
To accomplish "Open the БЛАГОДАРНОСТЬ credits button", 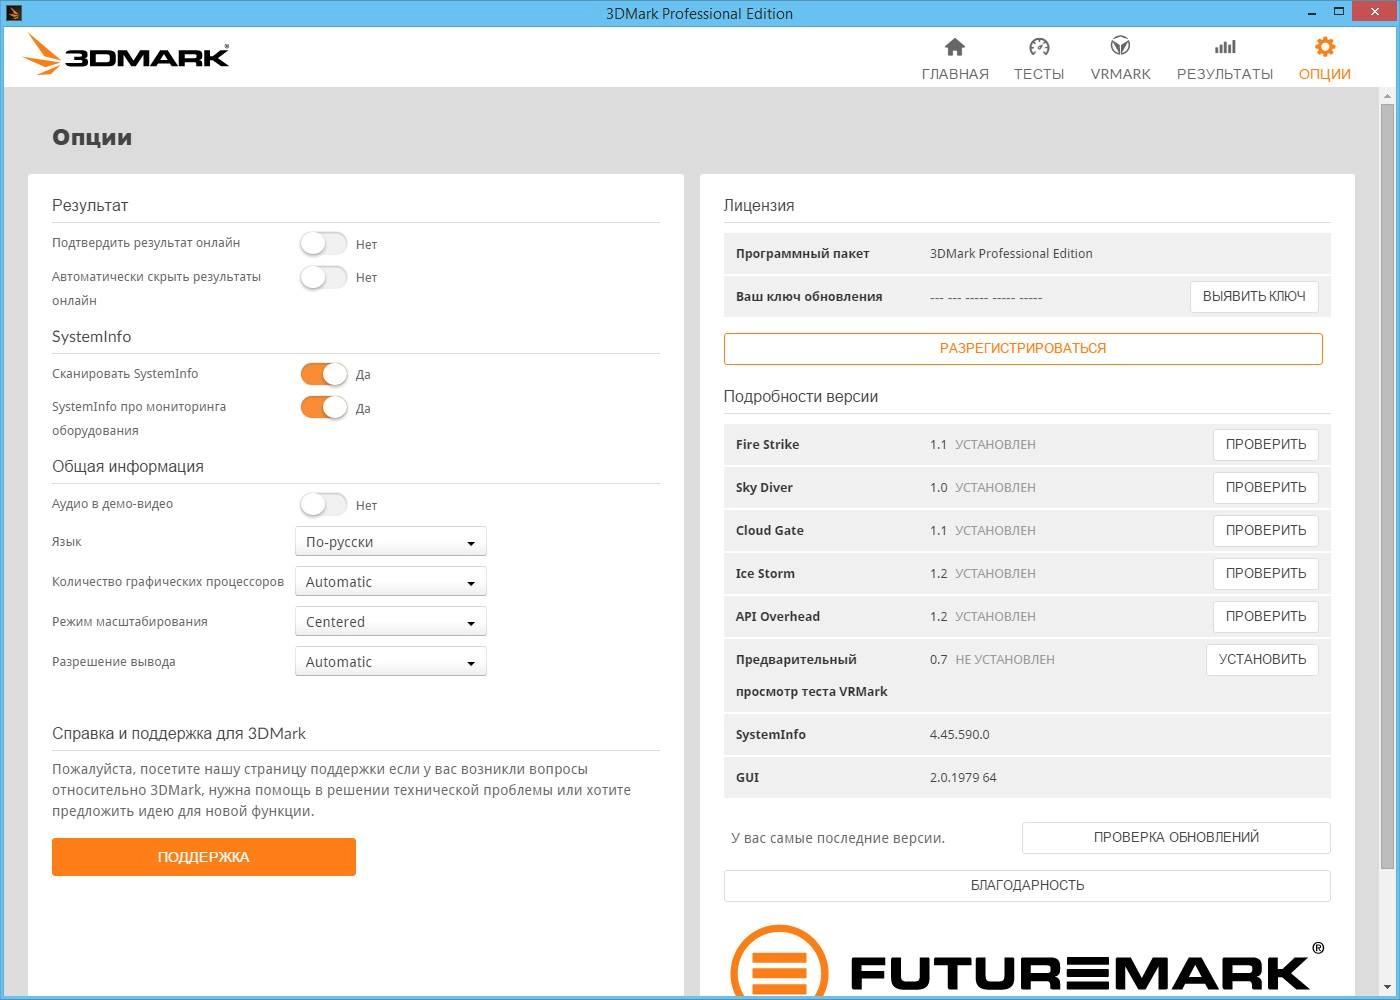I will (x=1027, y=885).
